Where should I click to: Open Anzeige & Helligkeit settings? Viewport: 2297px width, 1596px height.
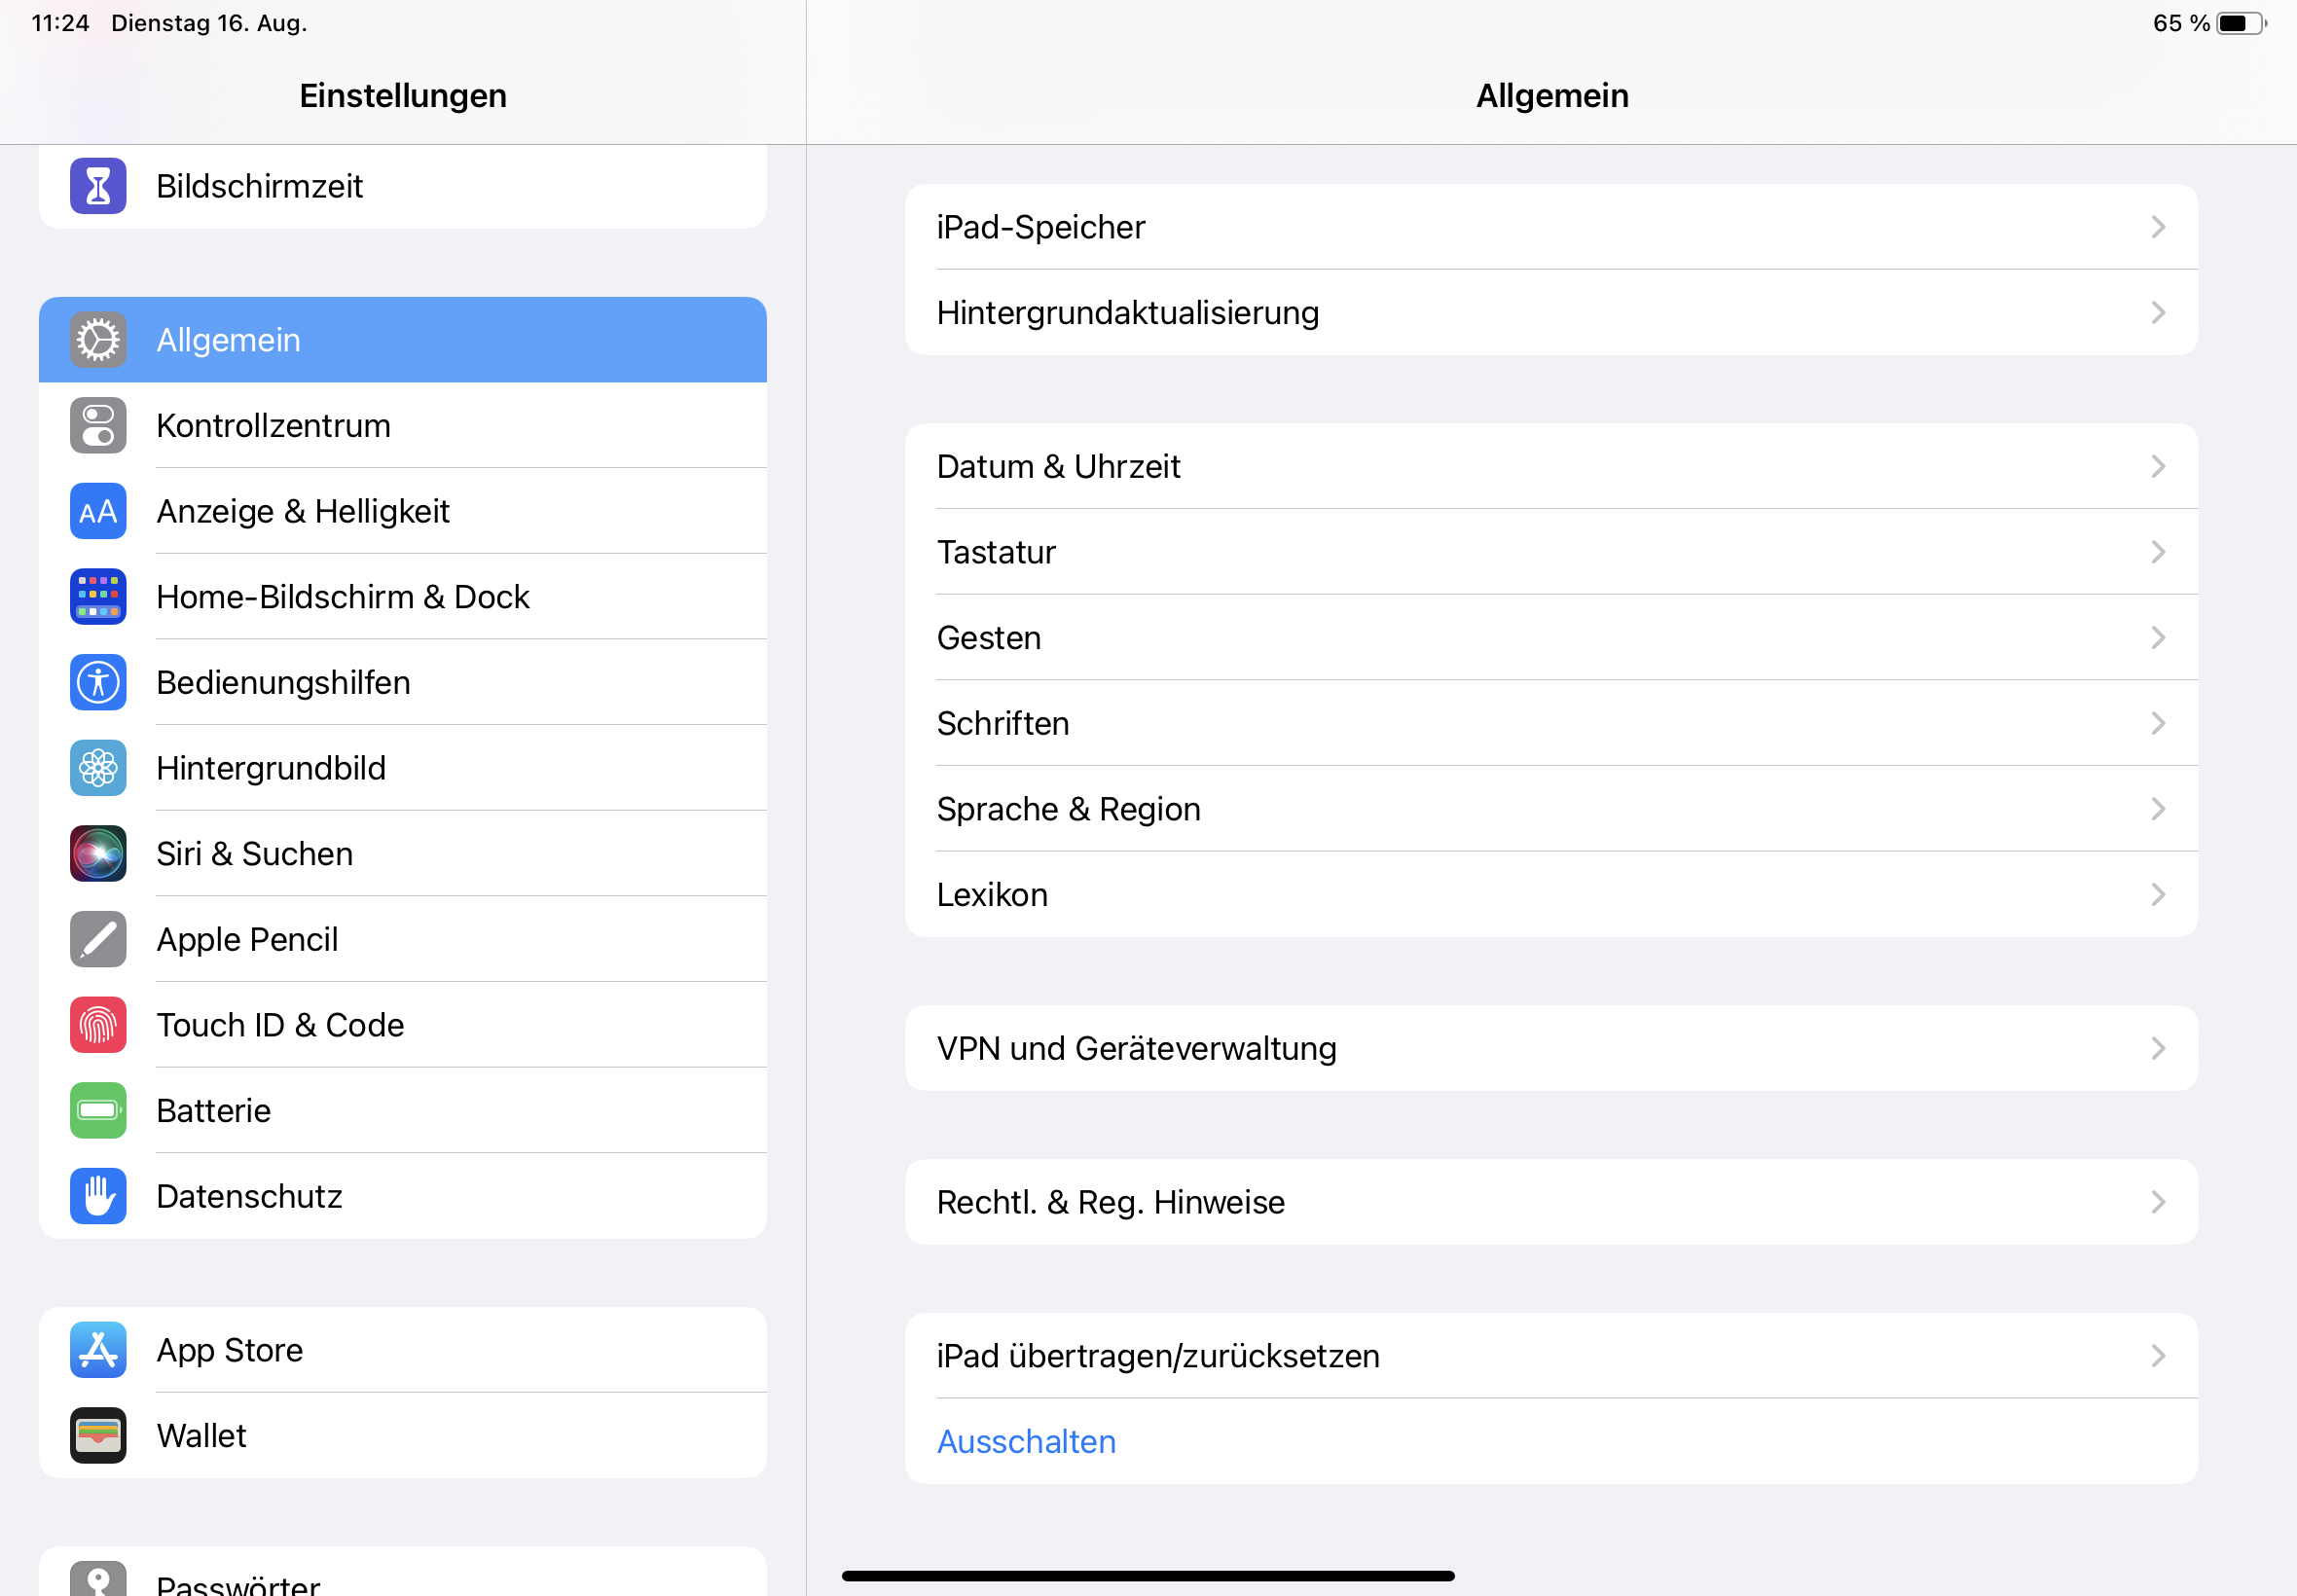[x=403, y=511]
